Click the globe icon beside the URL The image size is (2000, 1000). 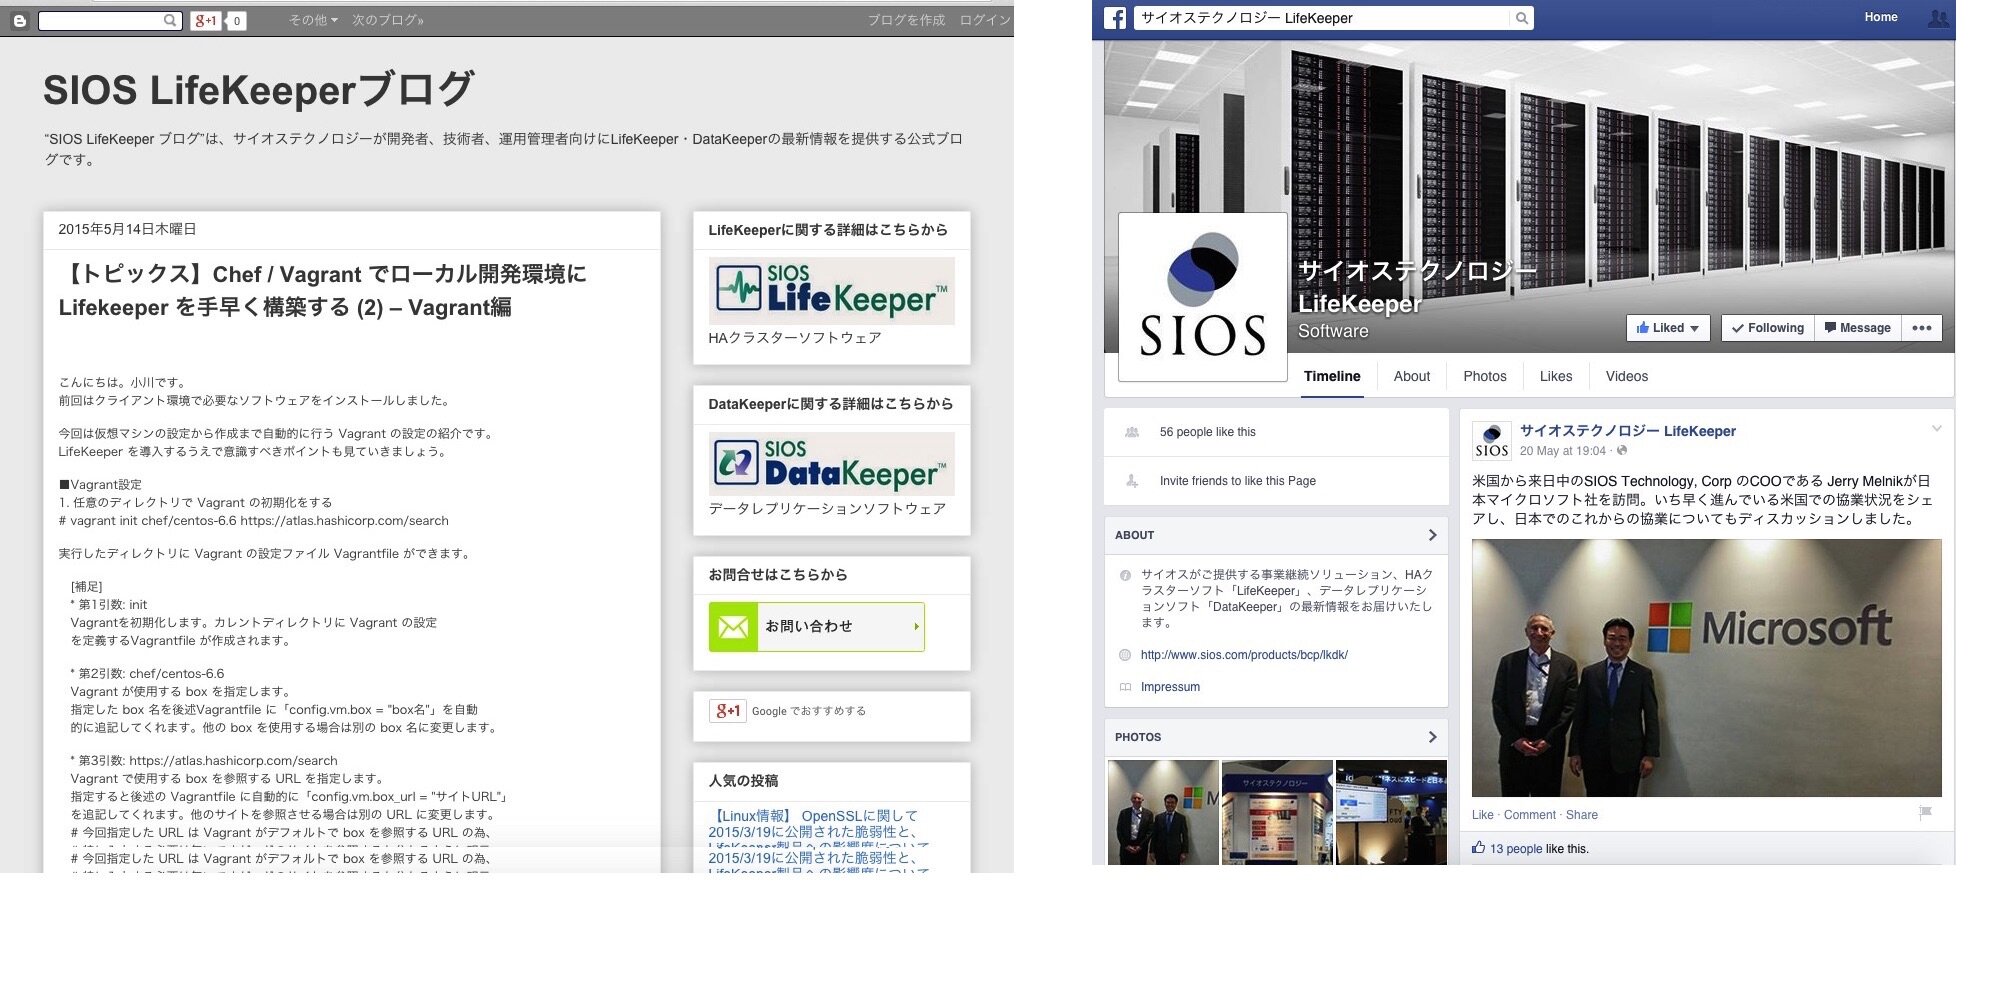1125,655
